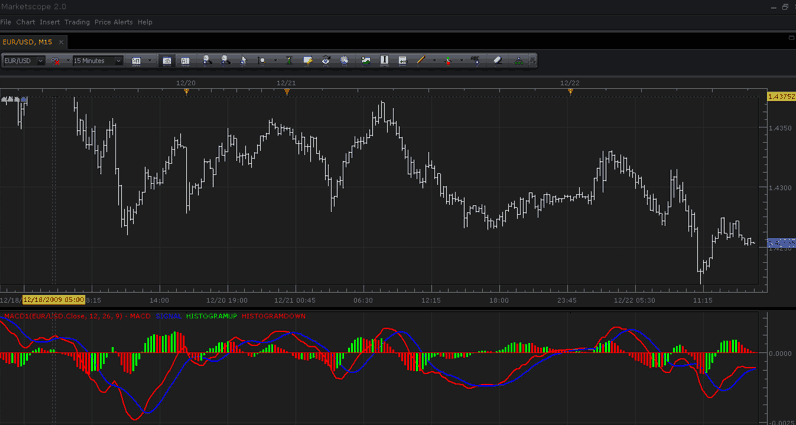The width and height of the screenshot is (796, 425).
Task: Click the 12/22 05:30 time axis label
Action: (635, 301)
